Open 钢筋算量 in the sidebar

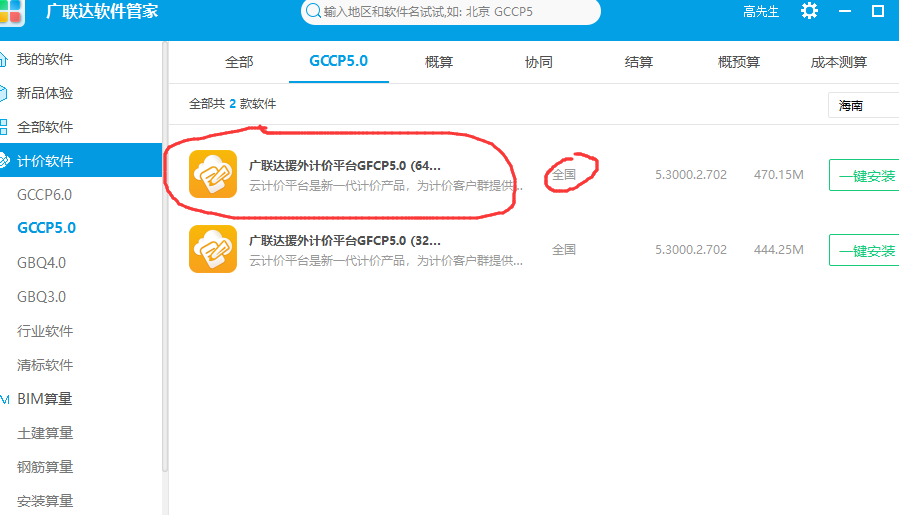45,467
